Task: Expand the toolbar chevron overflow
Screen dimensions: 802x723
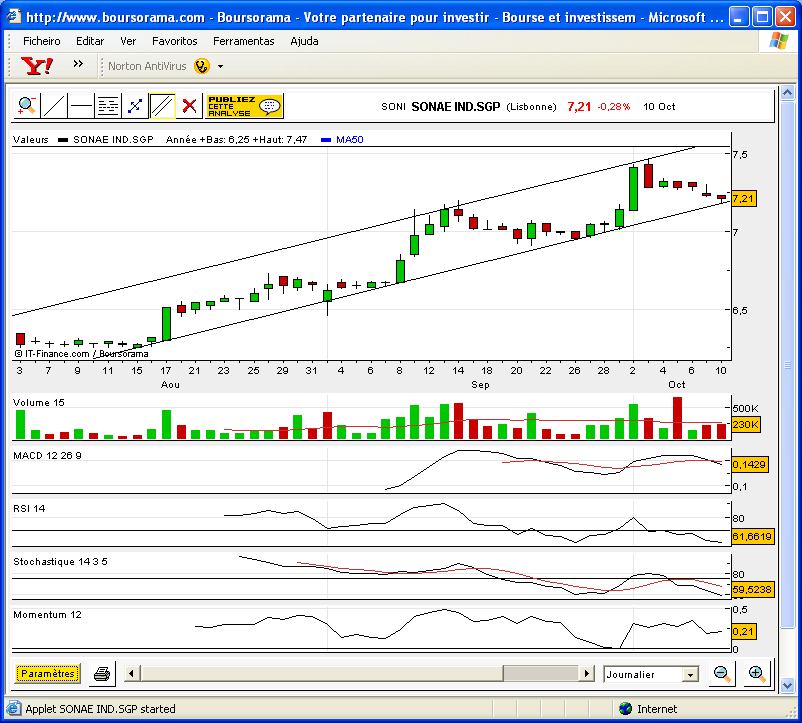Action: coord(78,64)
